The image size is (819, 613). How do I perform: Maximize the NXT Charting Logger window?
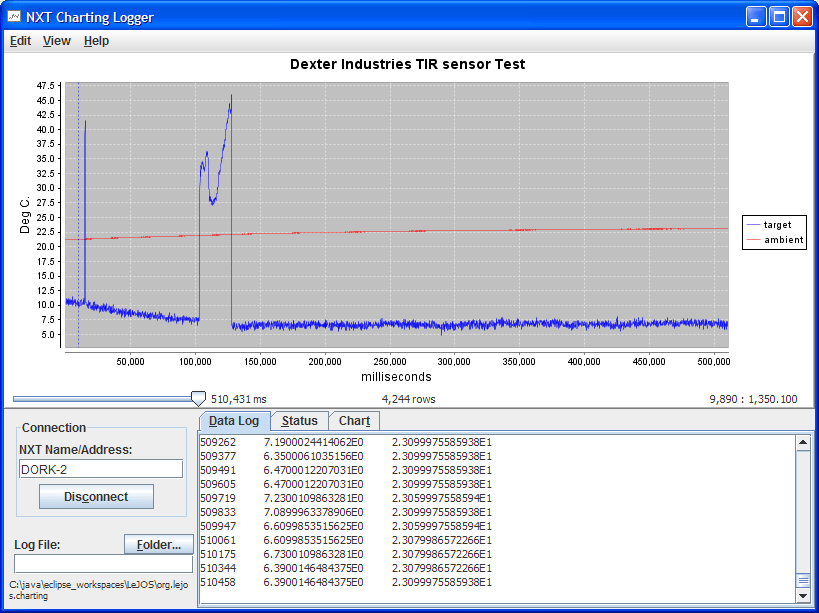tap(779, 17)
